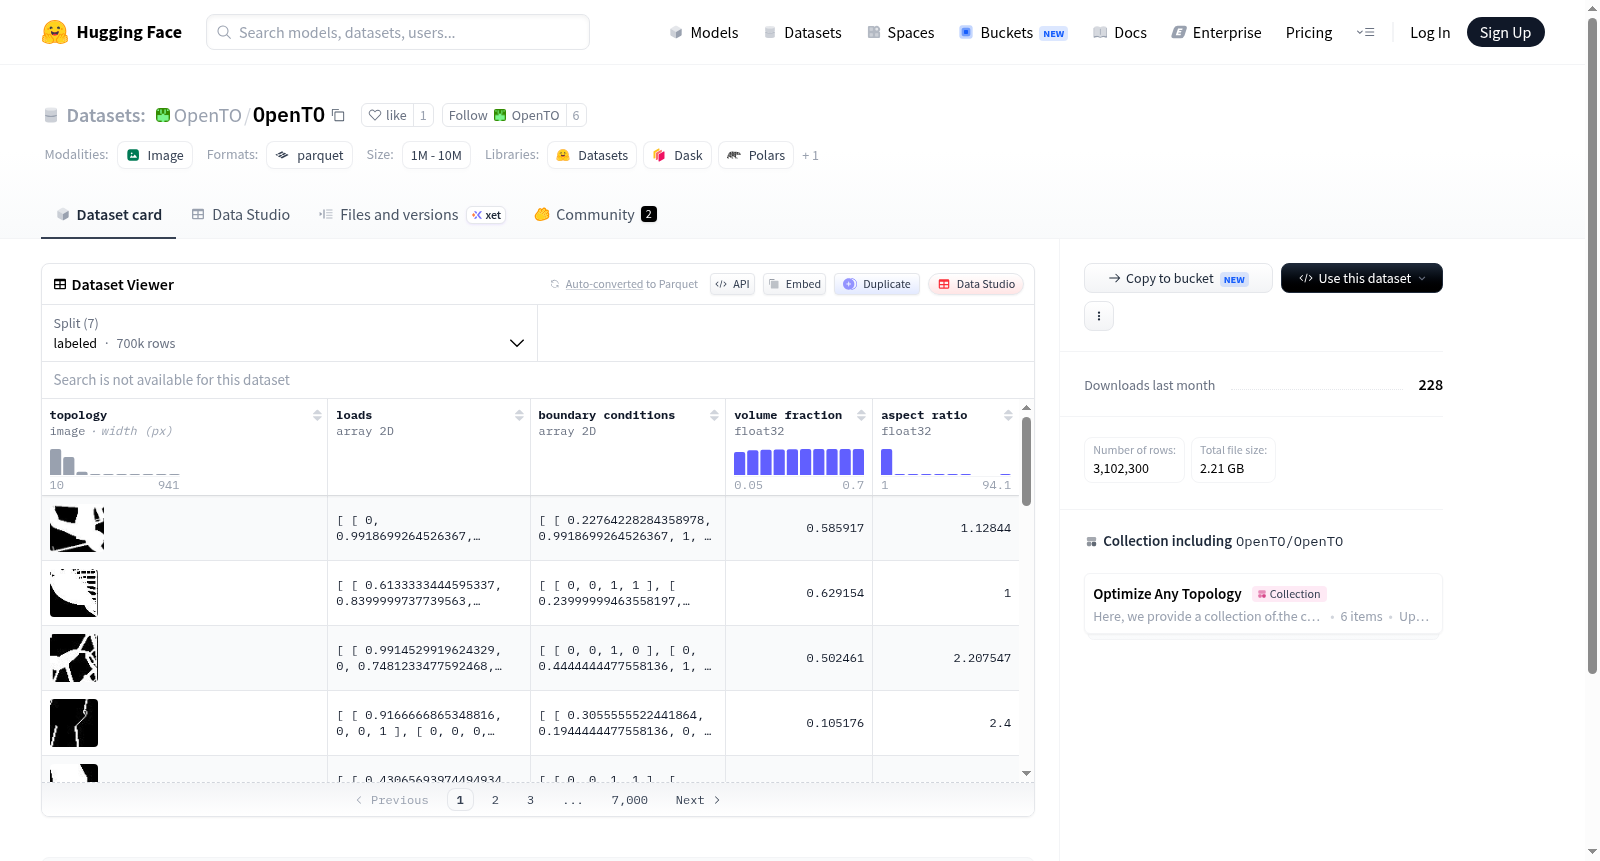Open the Pricing page
The width and height of the screenshot is (1600, 861).
click(1309, 32)
